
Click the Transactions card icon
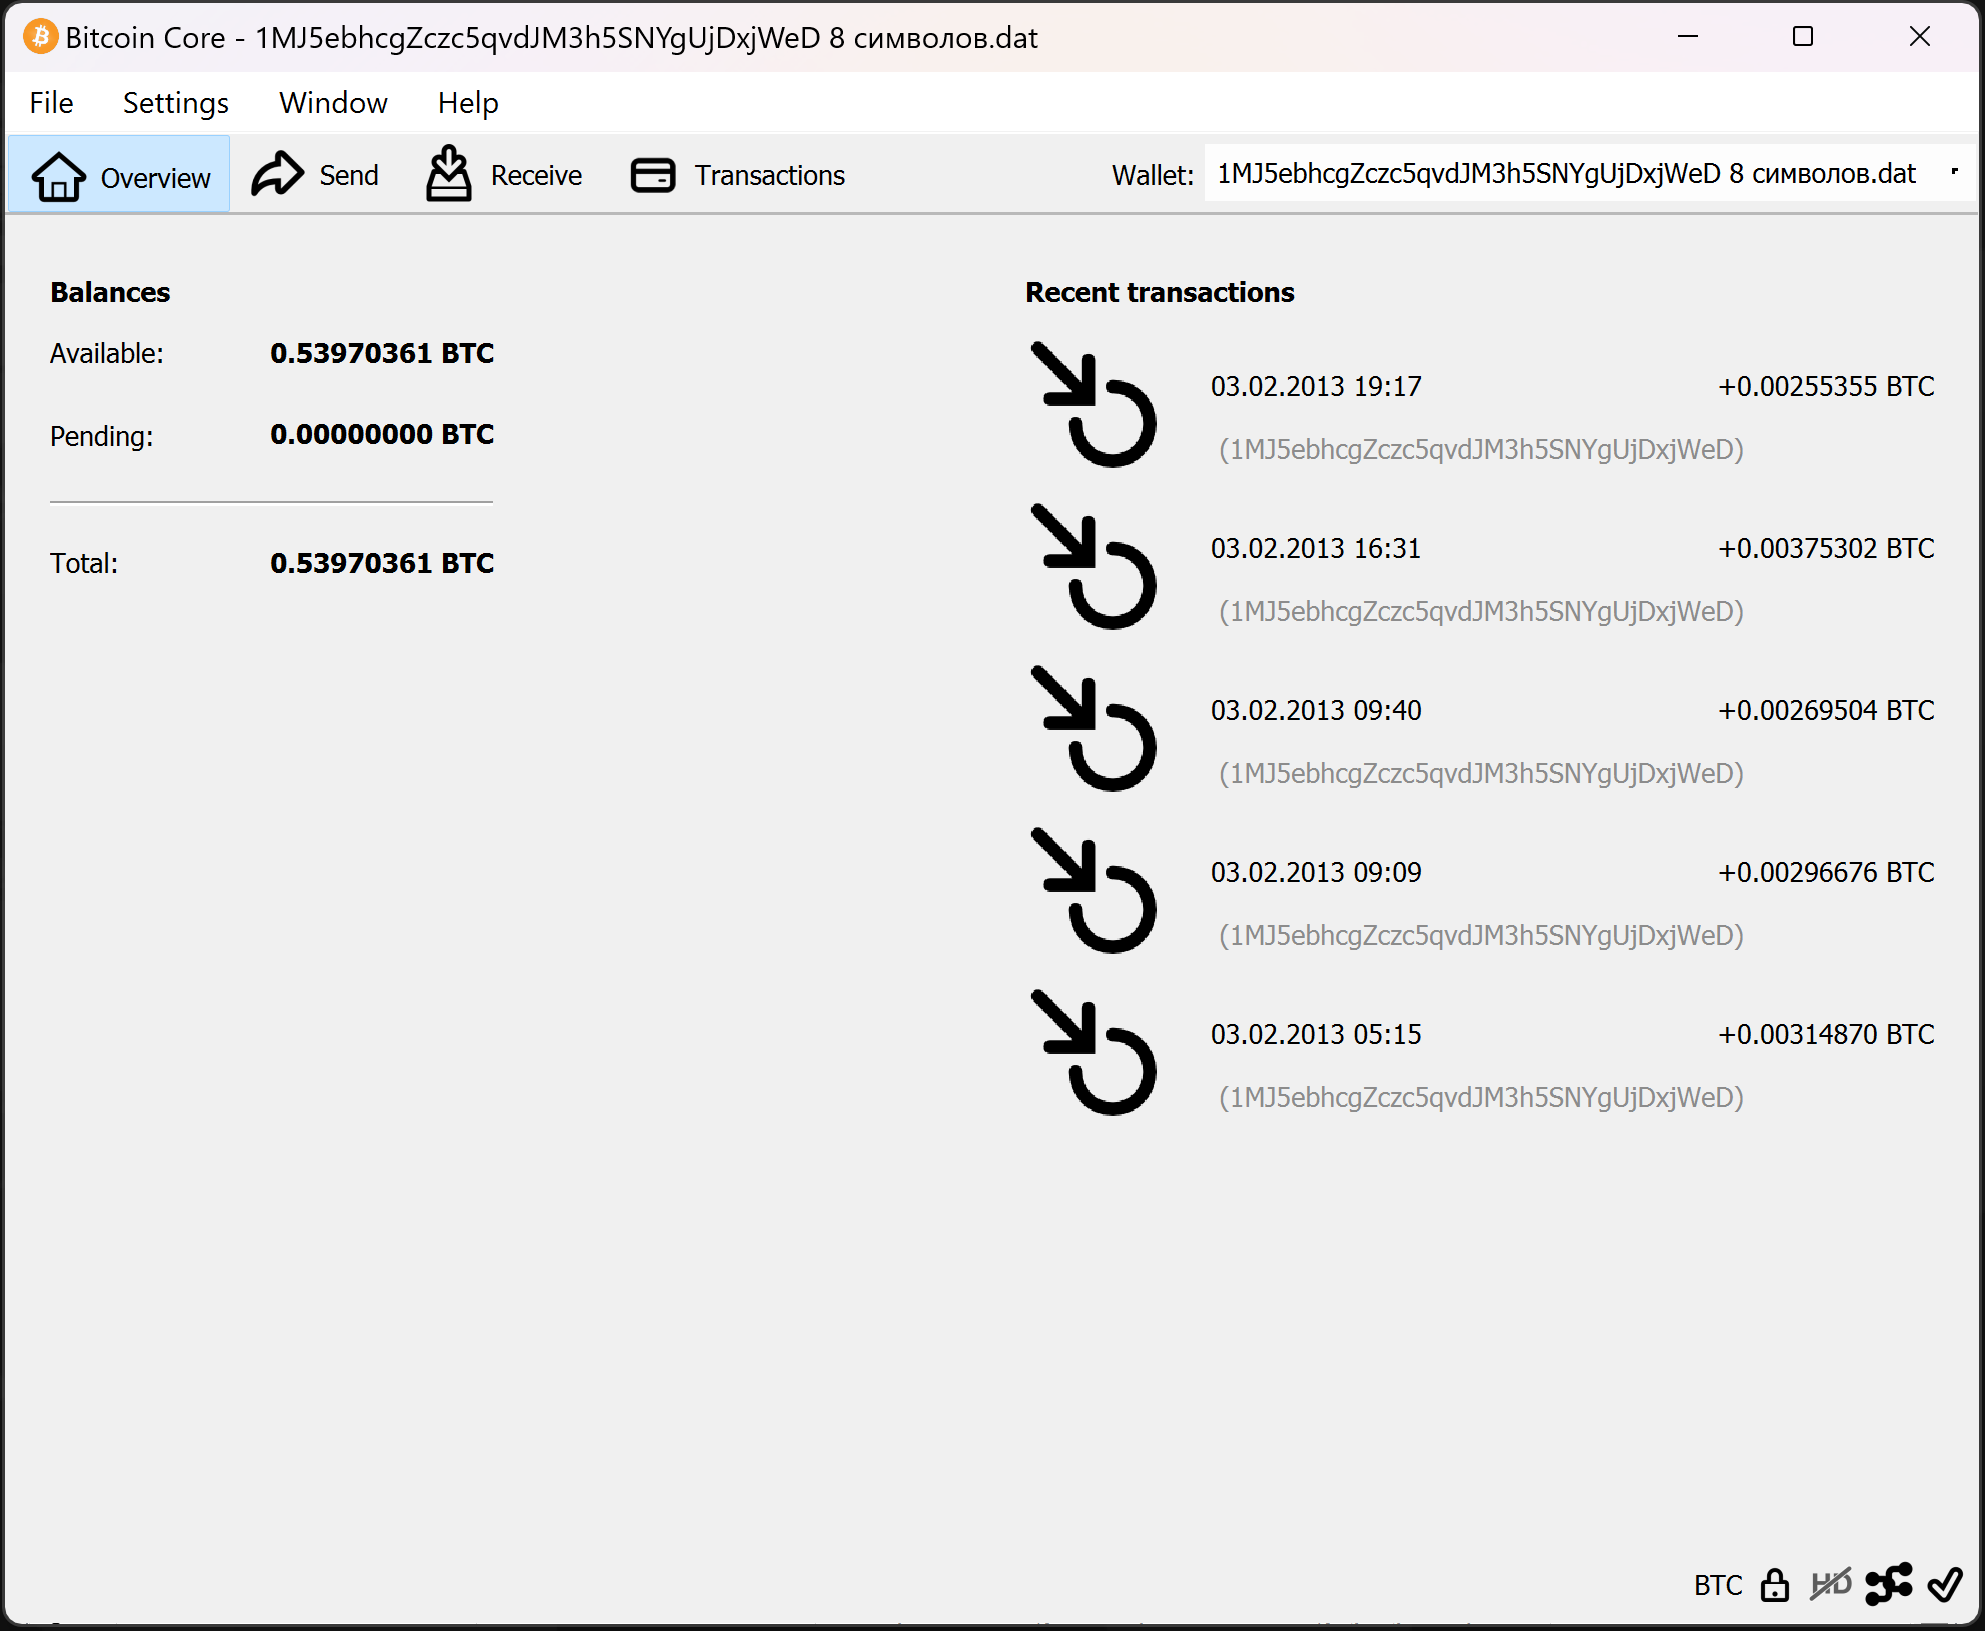[653, 175]
